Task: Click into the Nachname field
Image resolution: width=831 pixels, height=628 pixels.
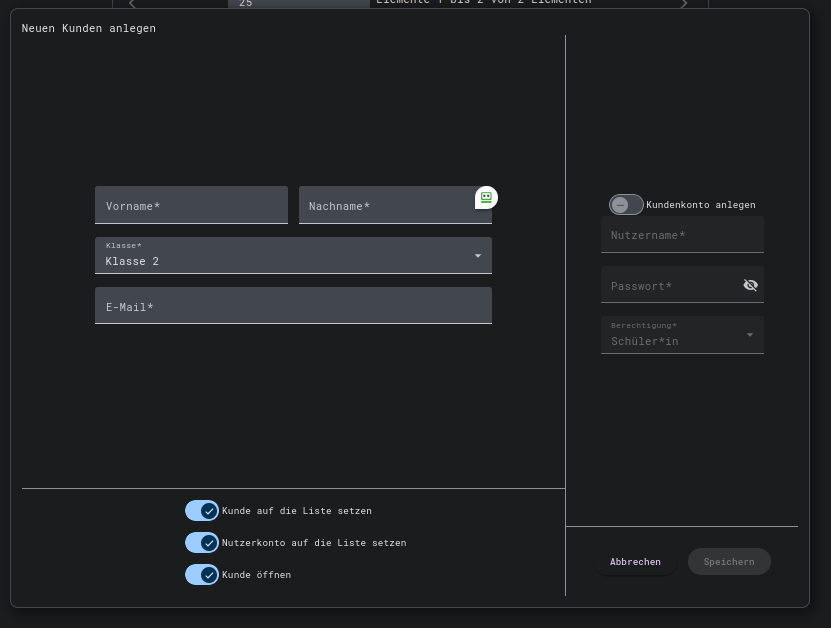Action: coord(385,205)
